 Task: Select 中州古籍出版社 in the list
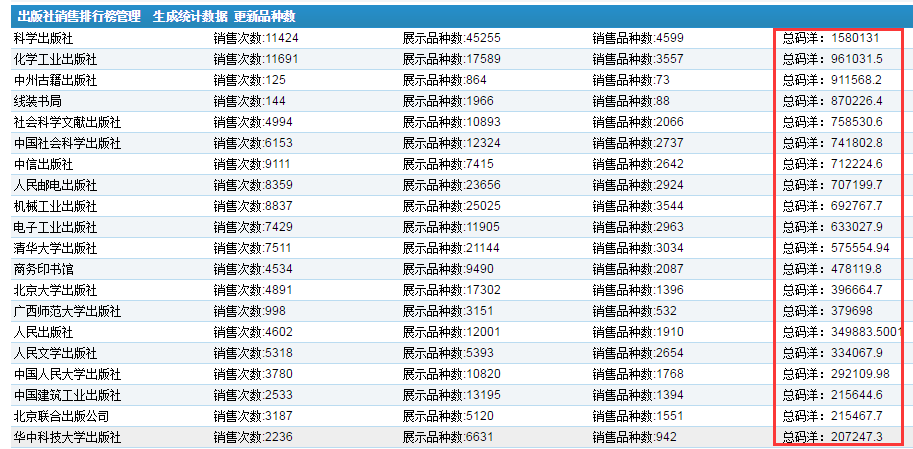(x=55, y=80)
